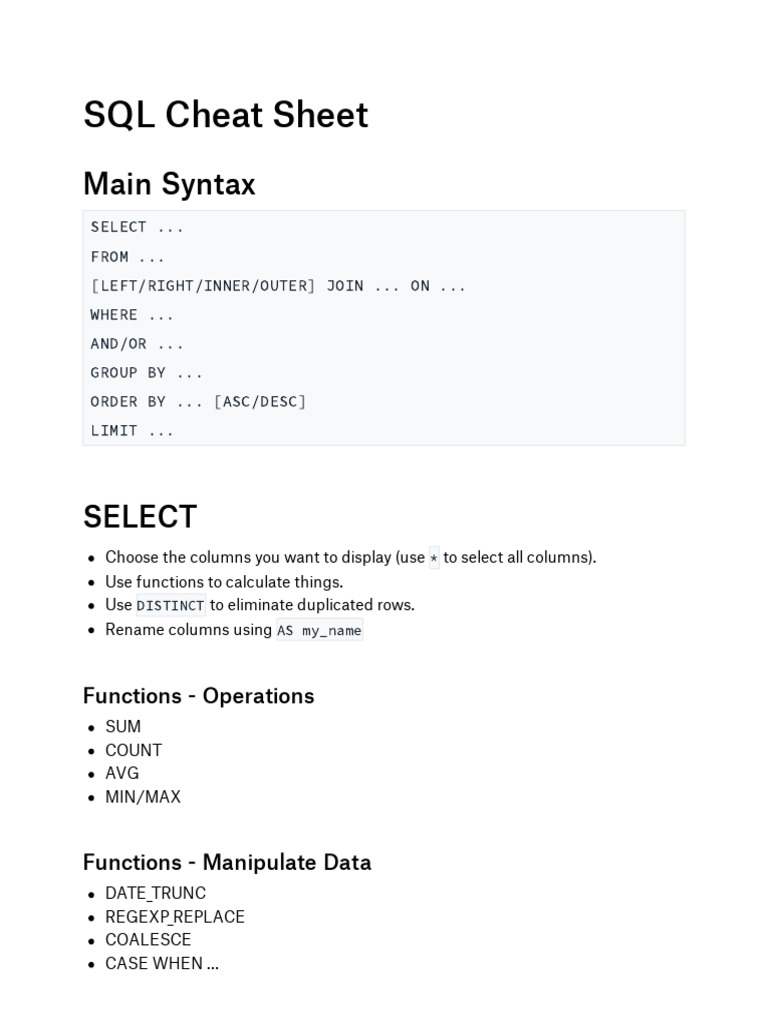The height and width of the screenshot is (1024, 768).
Task: Click the MIN/MAX bullet item
Action: (143, 797)
